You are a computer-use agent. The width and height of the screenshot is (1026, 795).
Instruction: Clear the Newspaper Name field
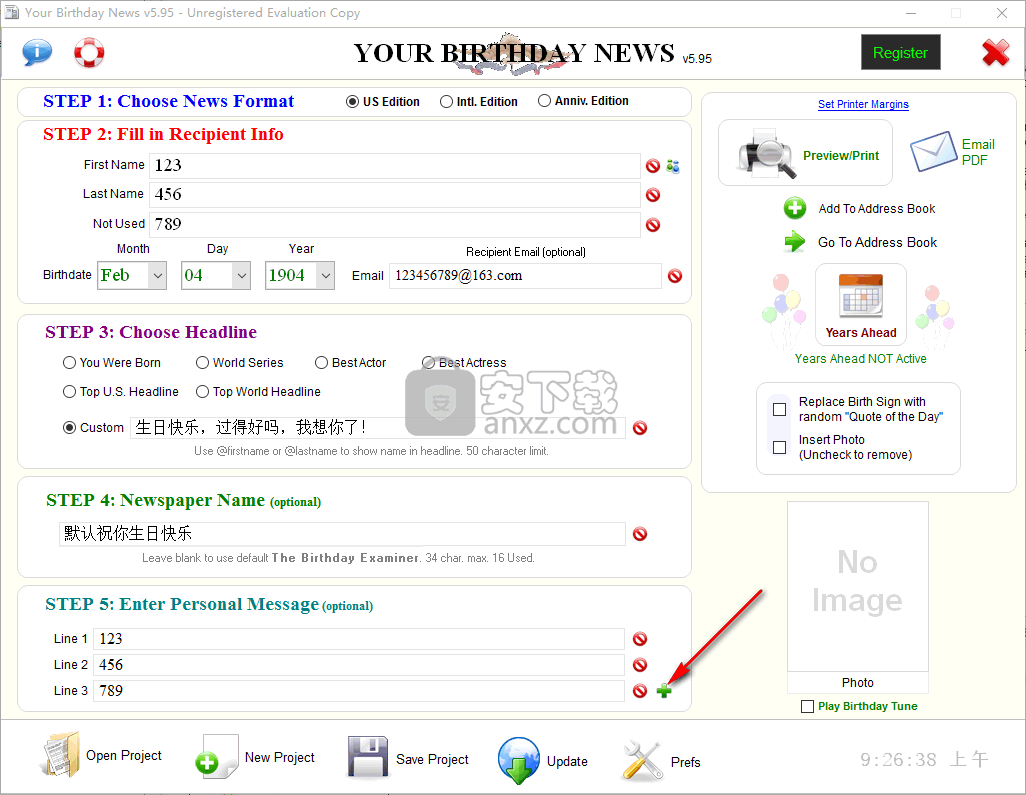pyautogui.click(x=640, y=534)
